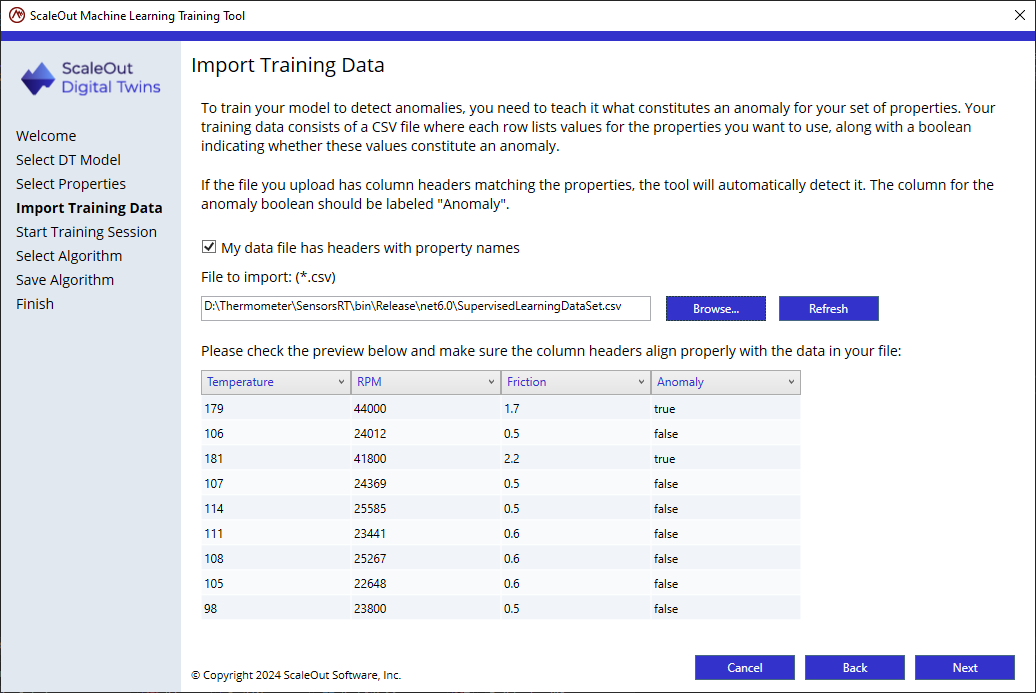Screen dimensions: 1036x693
Task: Go back to the previous page
Action: coord(854,667)
